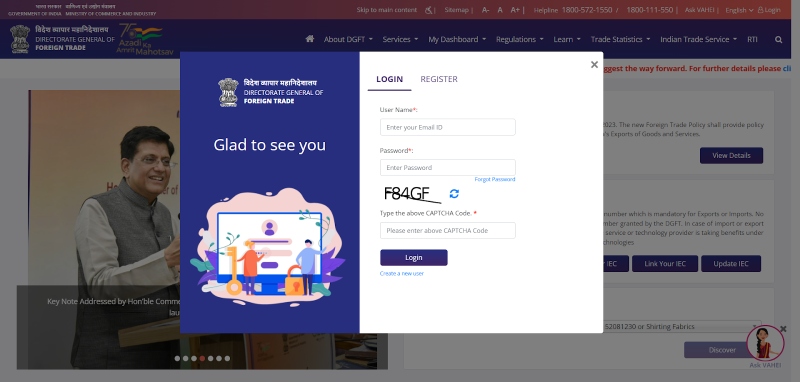Decrease font size with A- control
Screen dimensions: 800x382
click(x=485, y=10)
